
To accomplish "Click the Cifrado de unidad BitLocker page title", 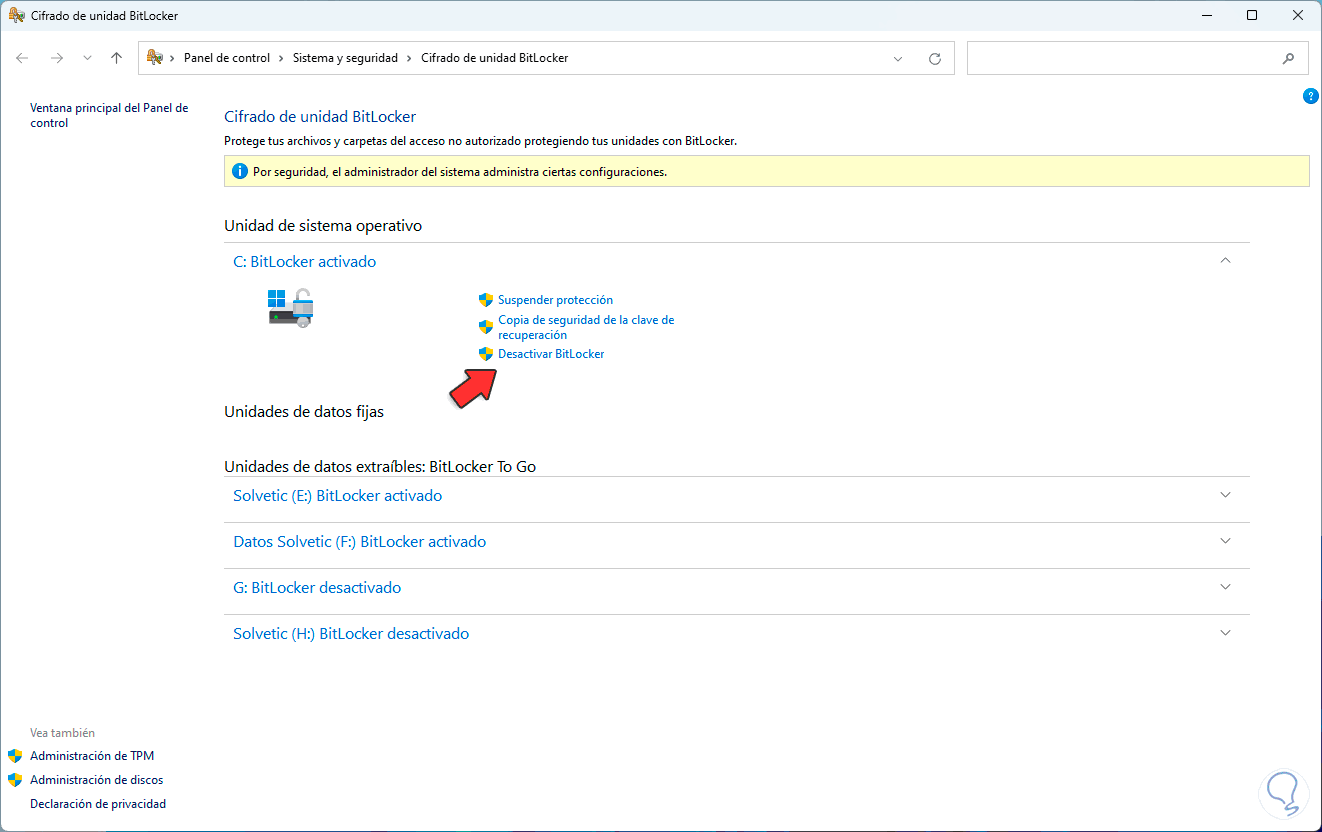I will 320,117.
